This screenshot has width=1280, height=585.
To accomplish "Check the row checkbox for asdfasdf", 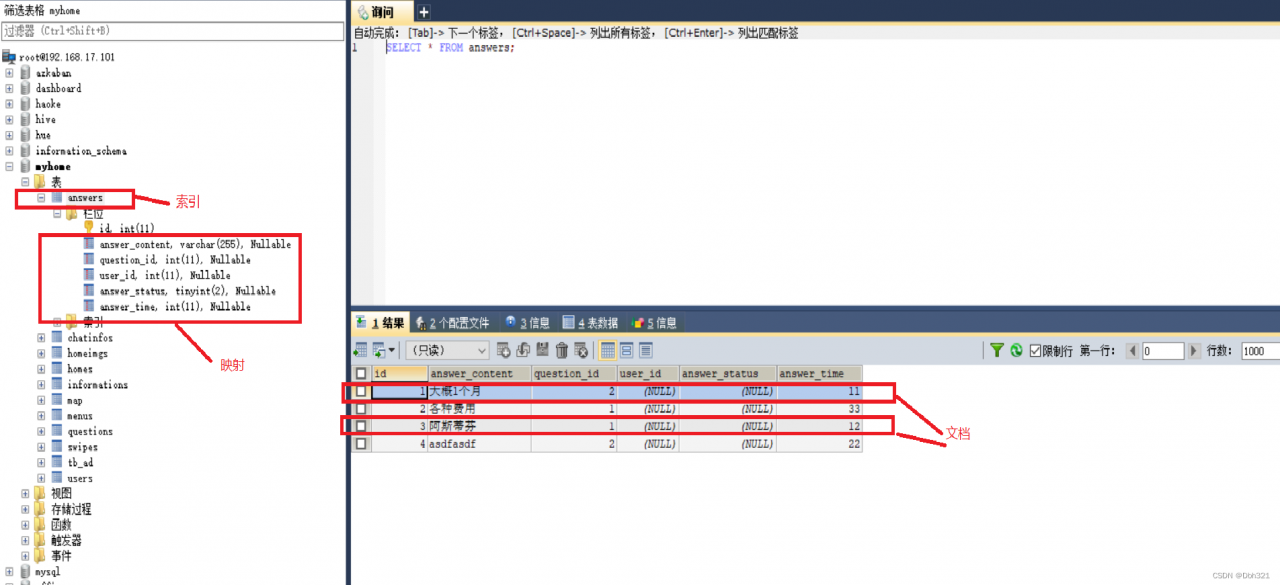I will click(x=361, y=443).
